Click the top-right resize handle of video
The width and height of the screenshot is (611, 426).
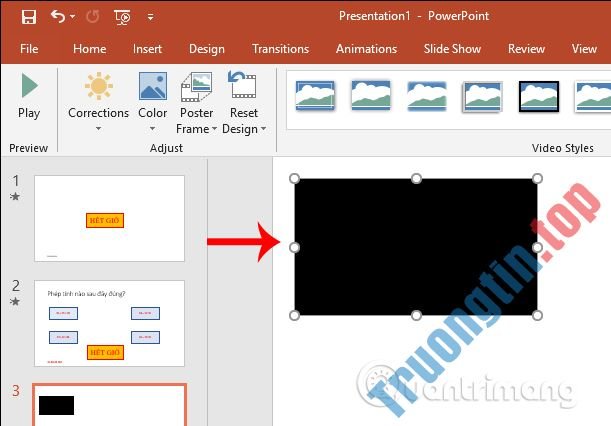click(537, 179)
